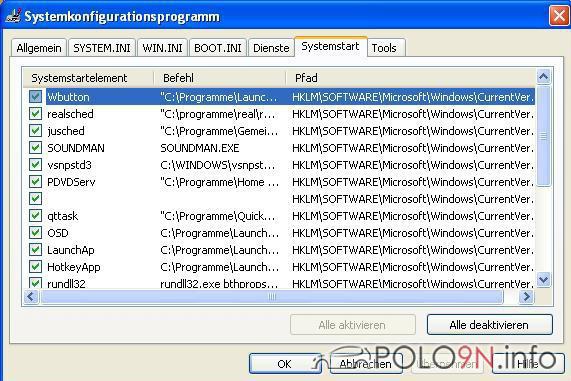
Task: Disable the jusched startup entry
Action: tap(35, 131)
